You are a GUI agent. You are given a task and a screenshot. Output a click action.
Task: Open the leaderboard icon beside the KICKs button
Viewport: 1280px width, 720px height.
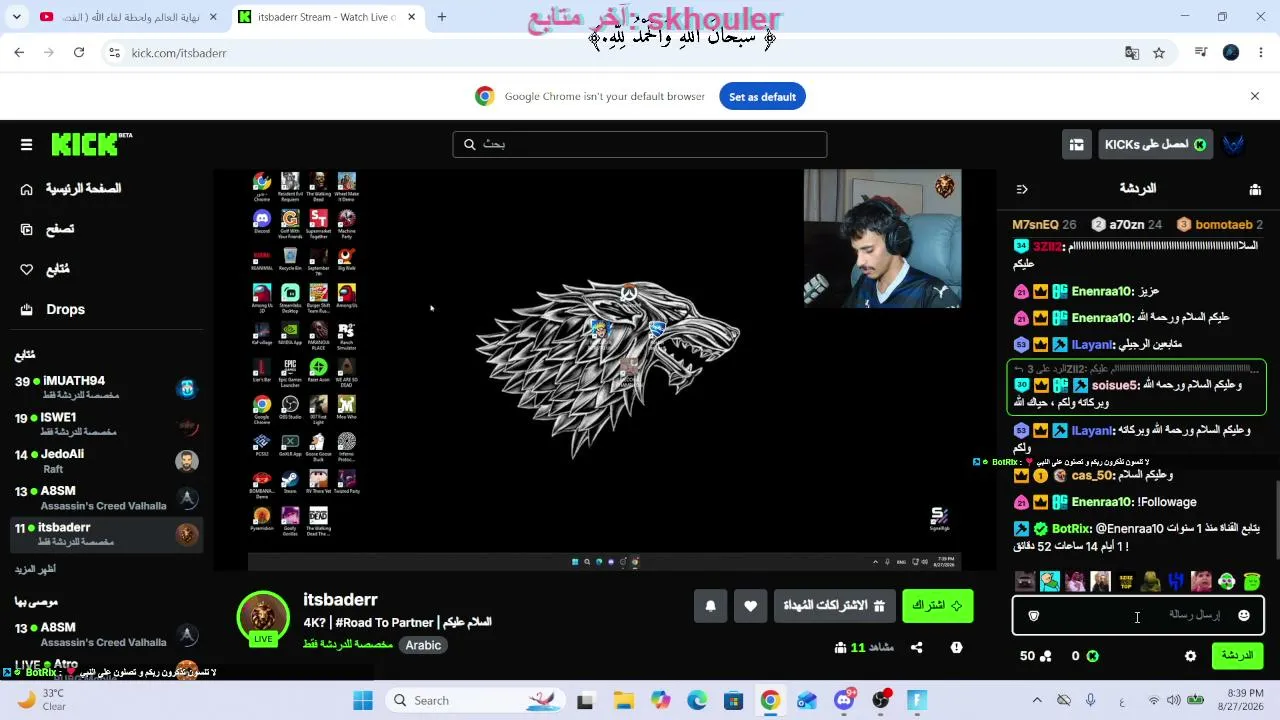pyautogui.click(x=1076, y=145)
